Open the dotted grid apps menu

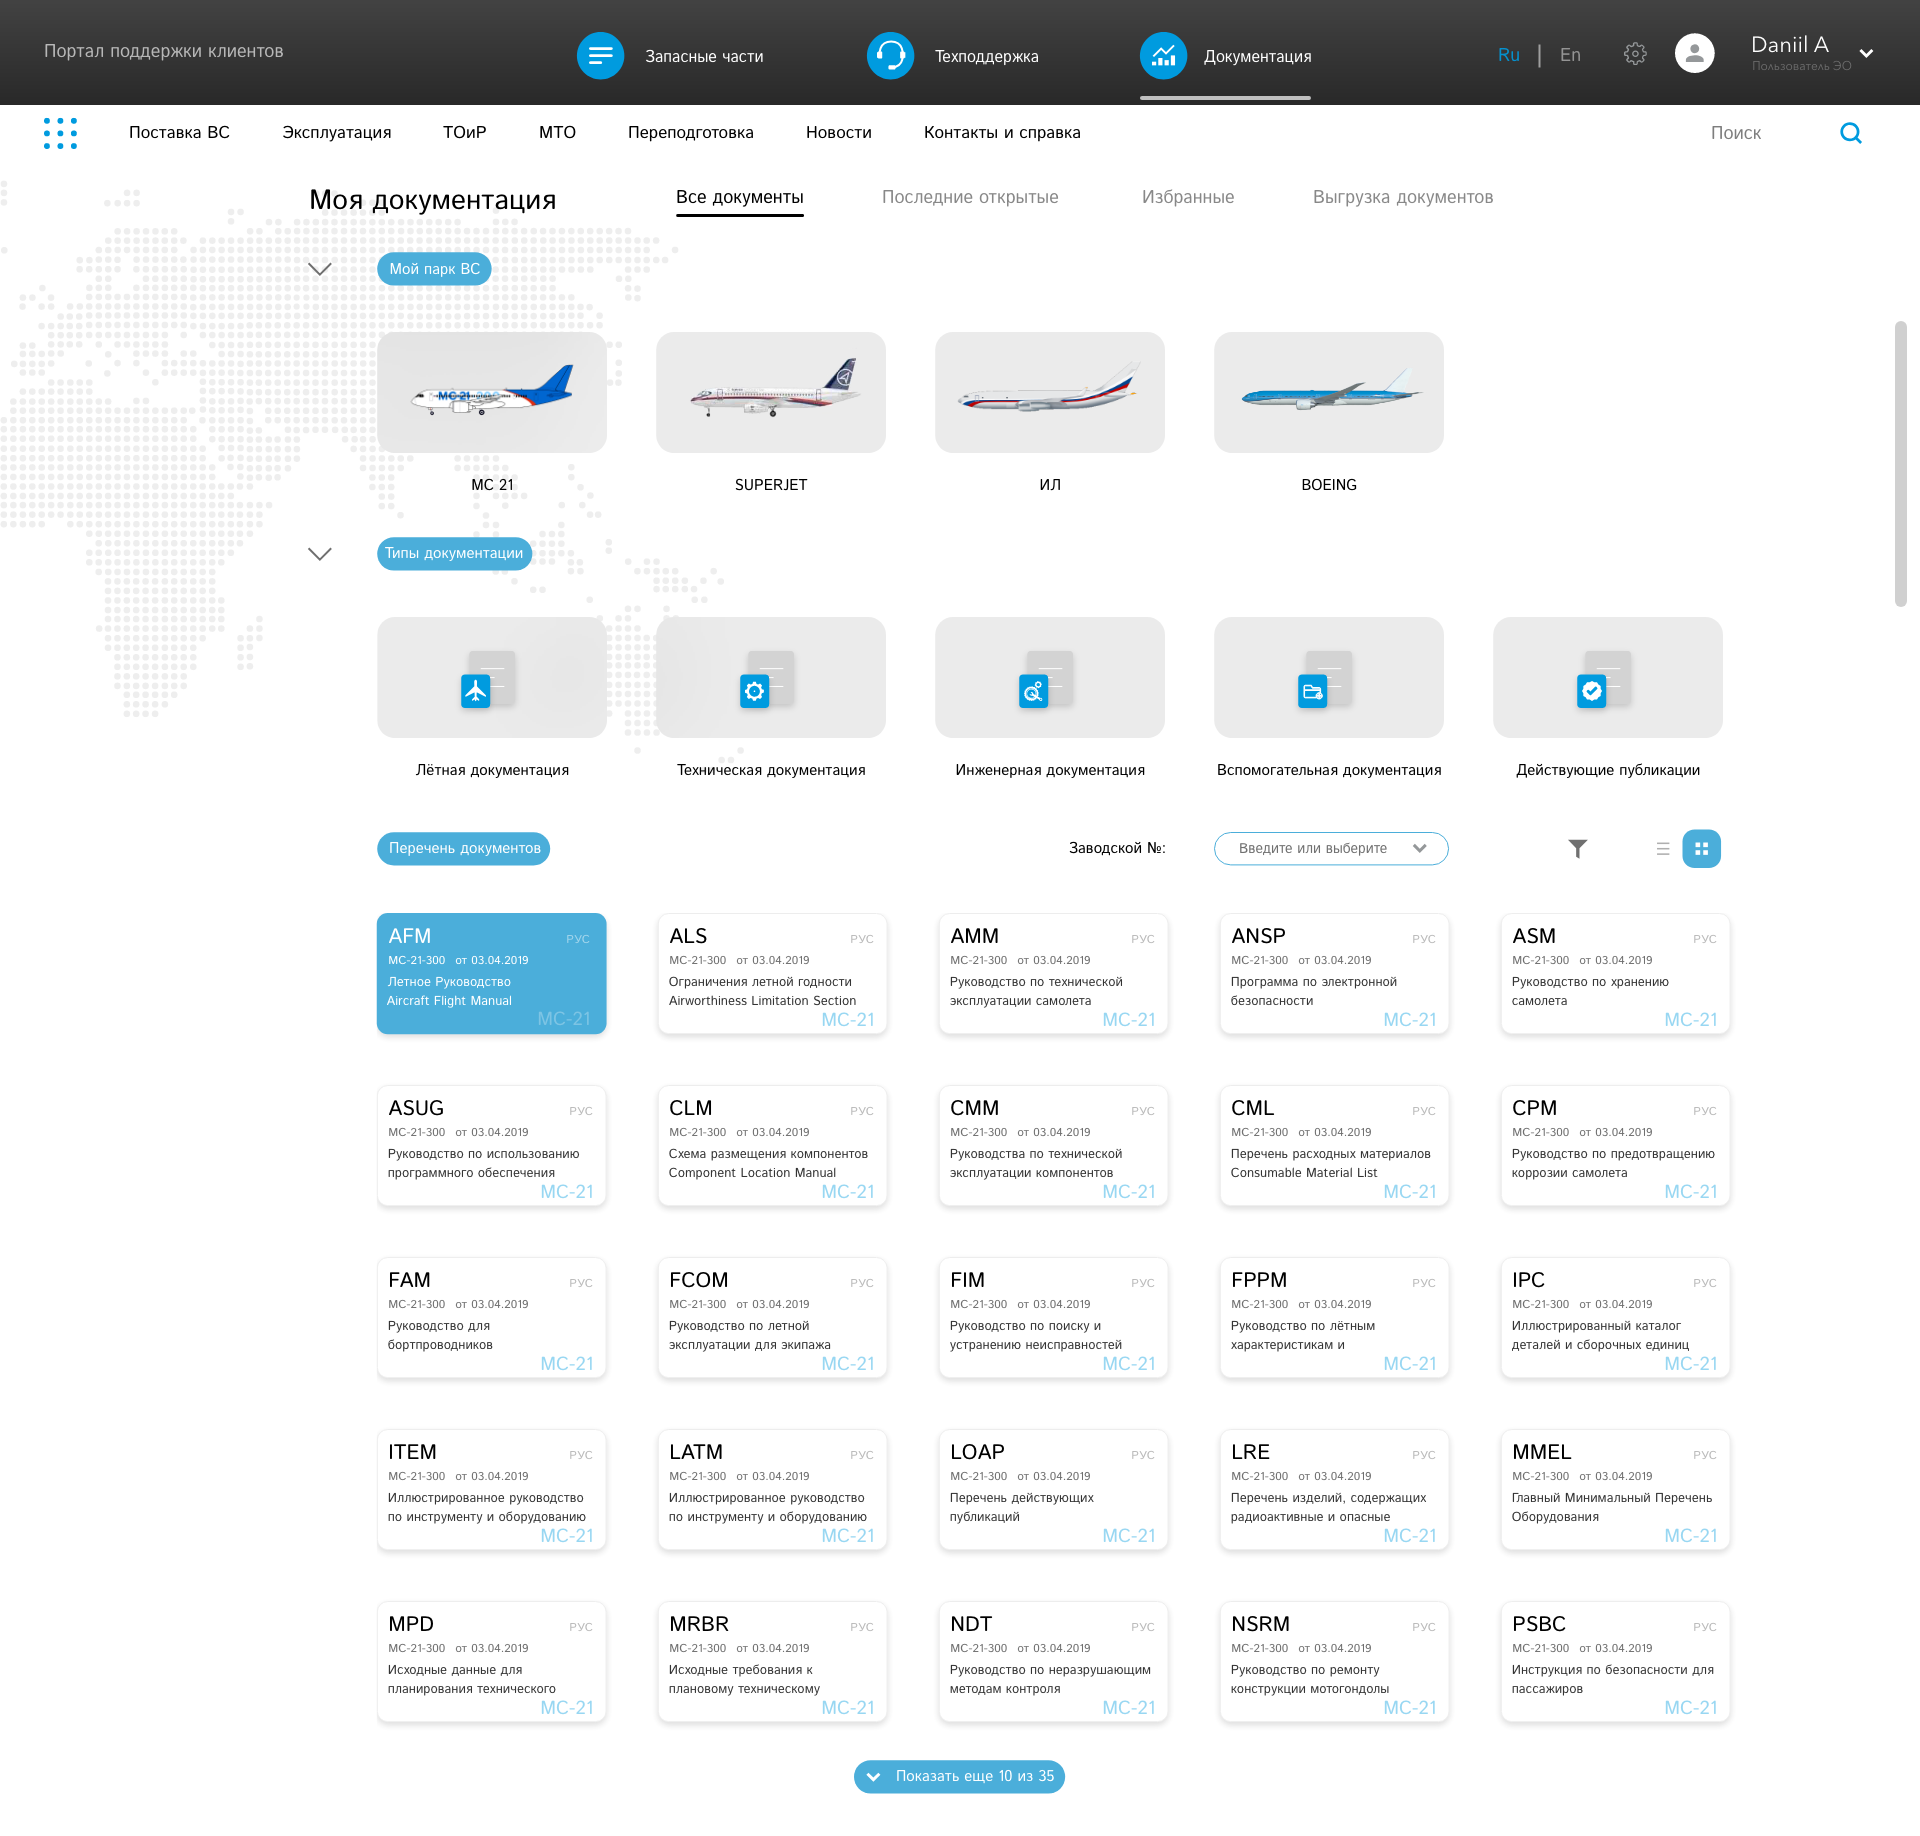tap(60, 133)
